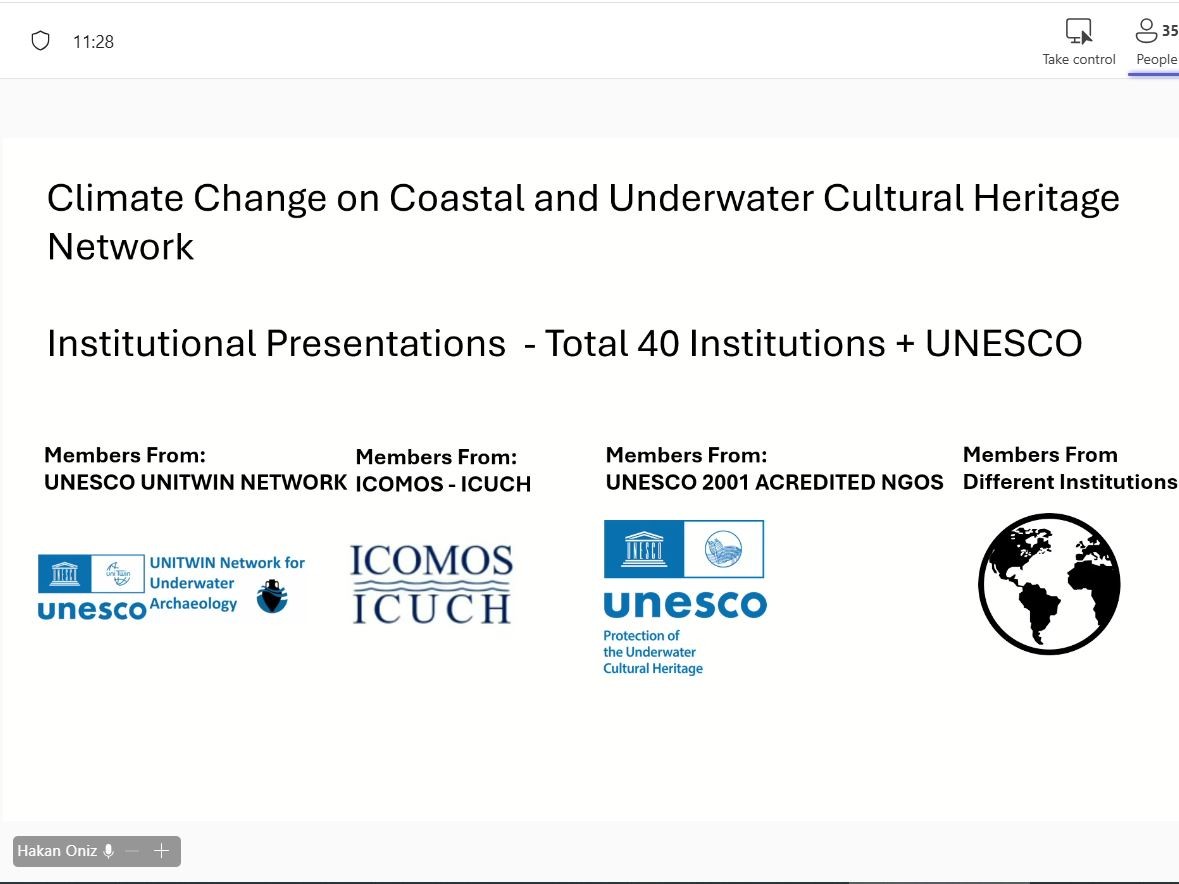Screen dimensions: 1179x884
Task: Click the microphone icon beside Hakan Oniz
Action: click(x=108, y=851)
